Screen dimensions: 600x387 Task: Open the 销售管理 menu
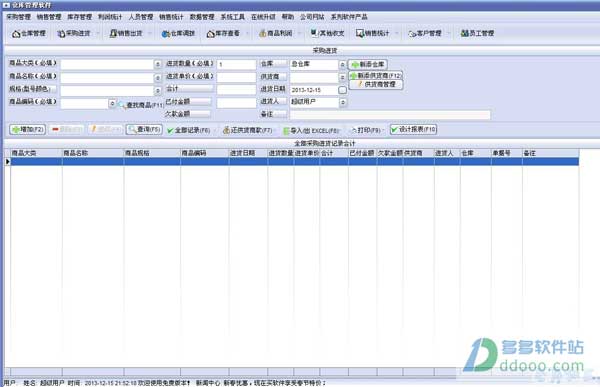click(49, 17)
